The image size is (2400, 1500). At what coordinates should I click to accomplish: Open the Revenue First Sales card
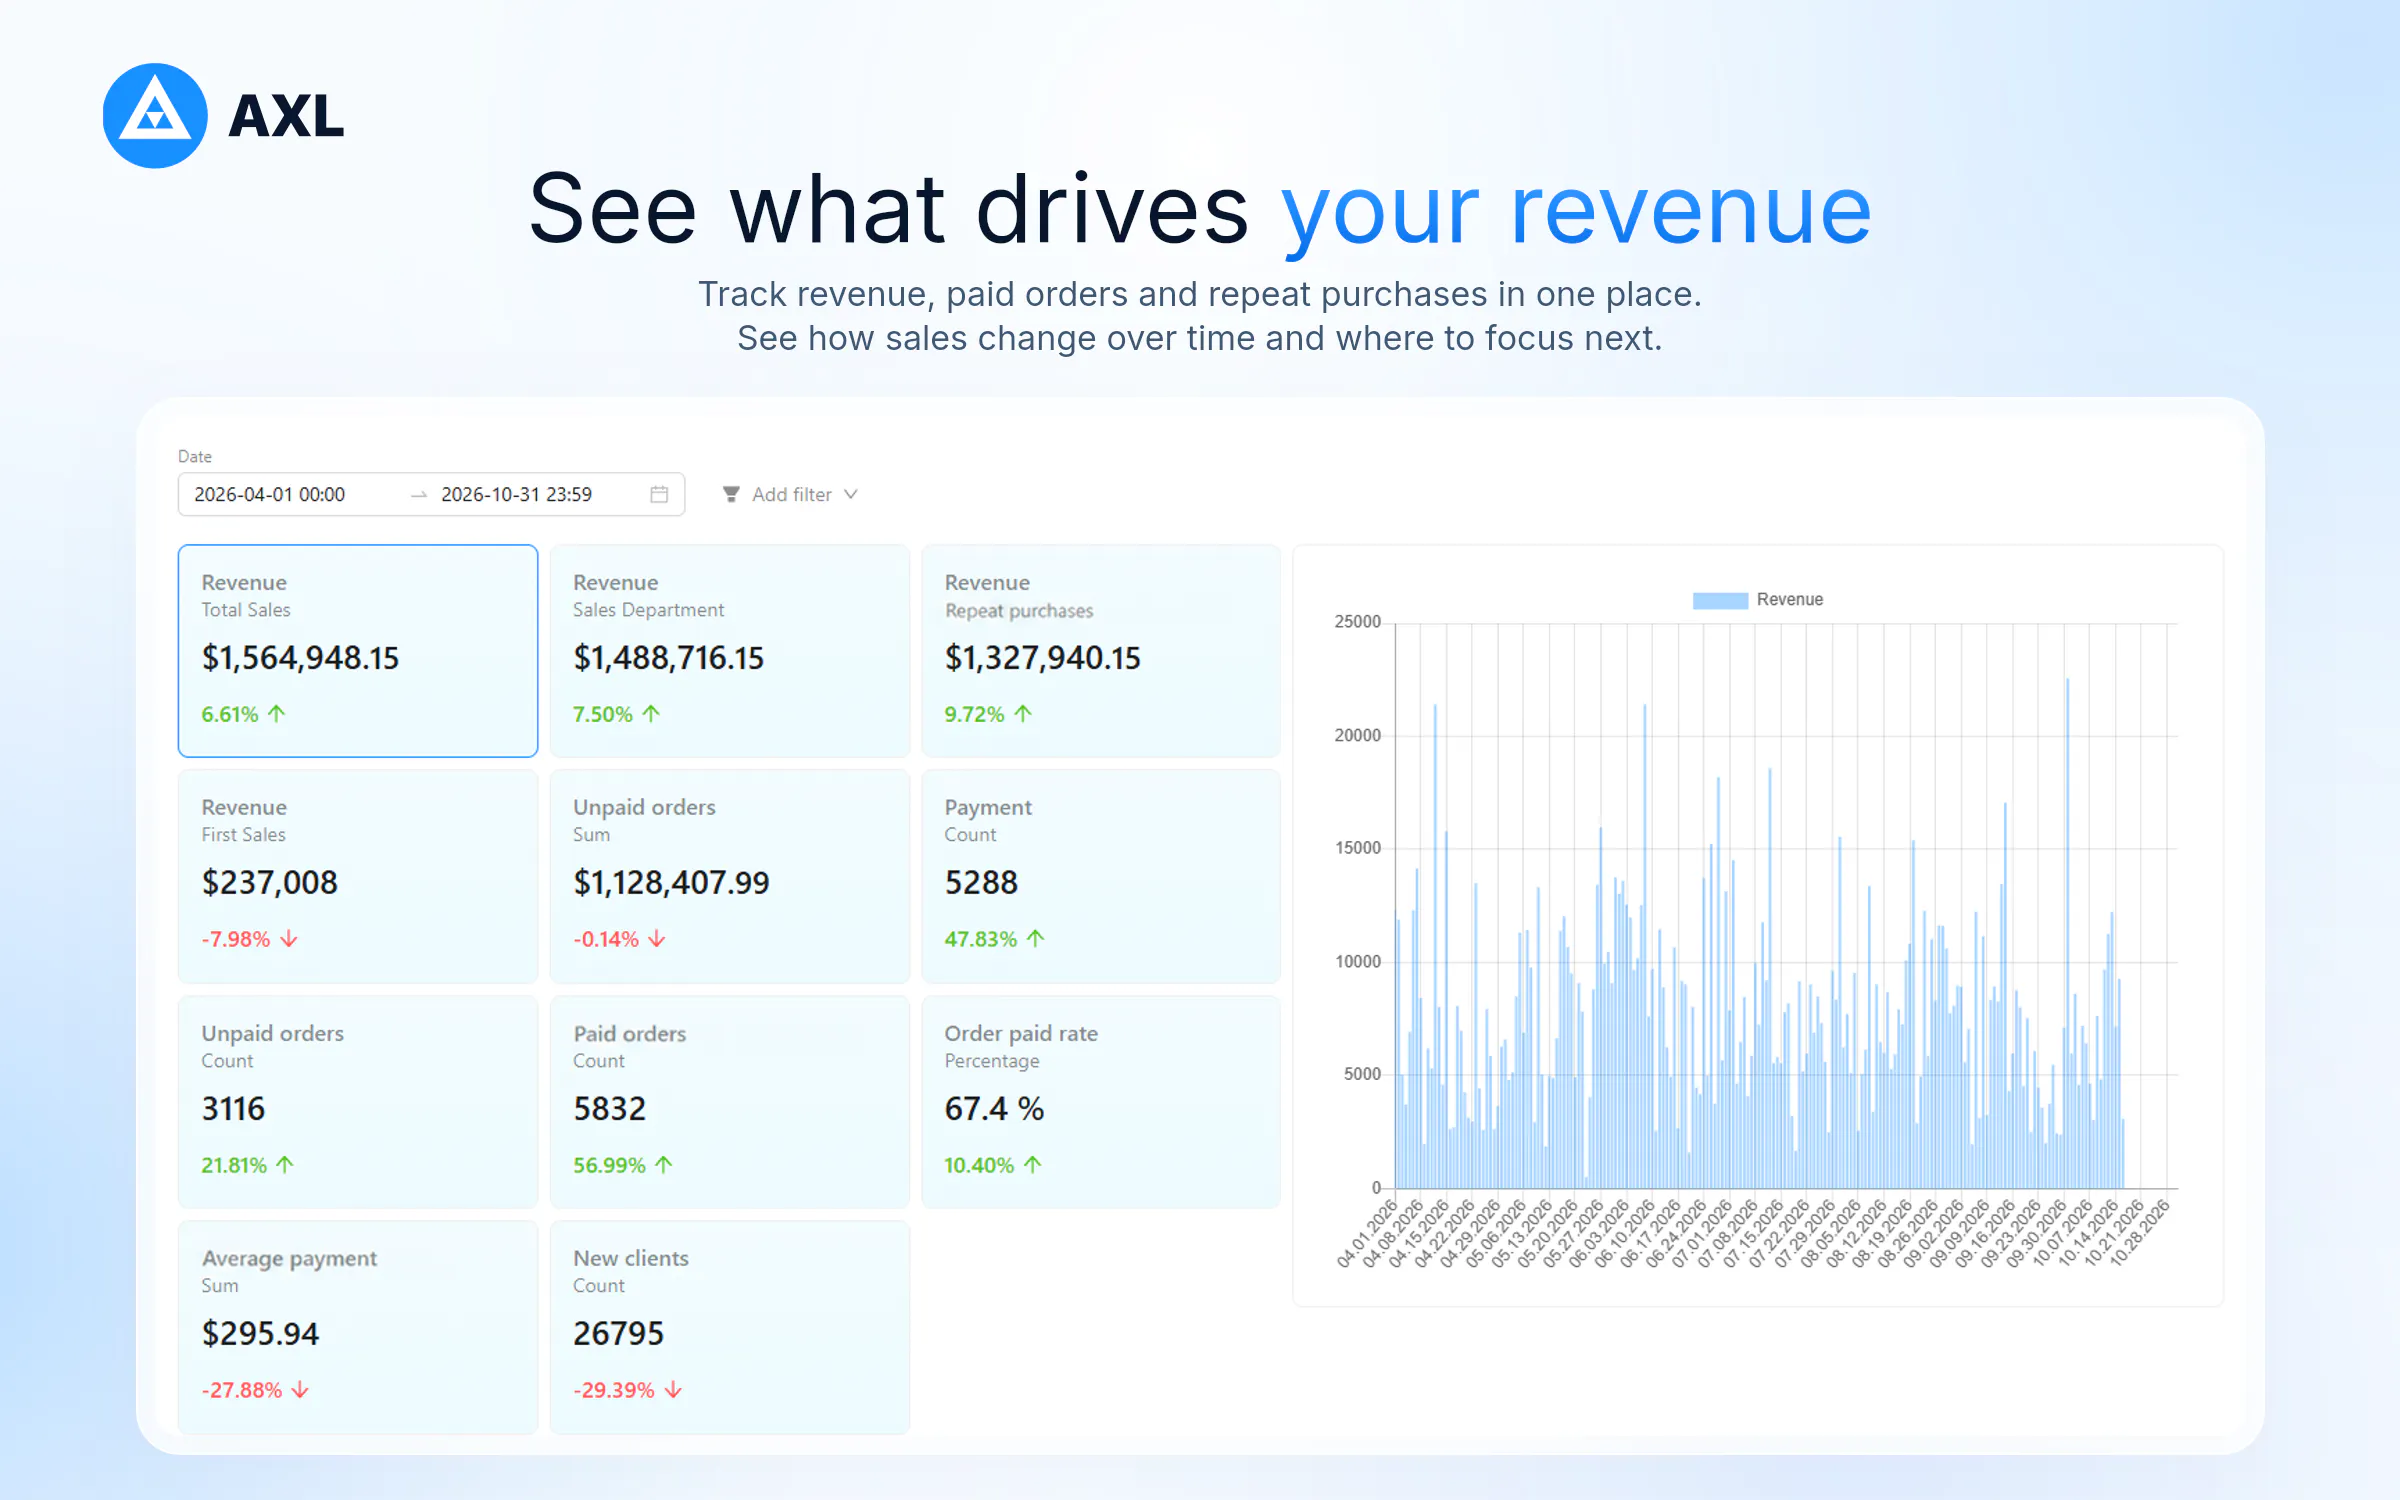(358, 876)
